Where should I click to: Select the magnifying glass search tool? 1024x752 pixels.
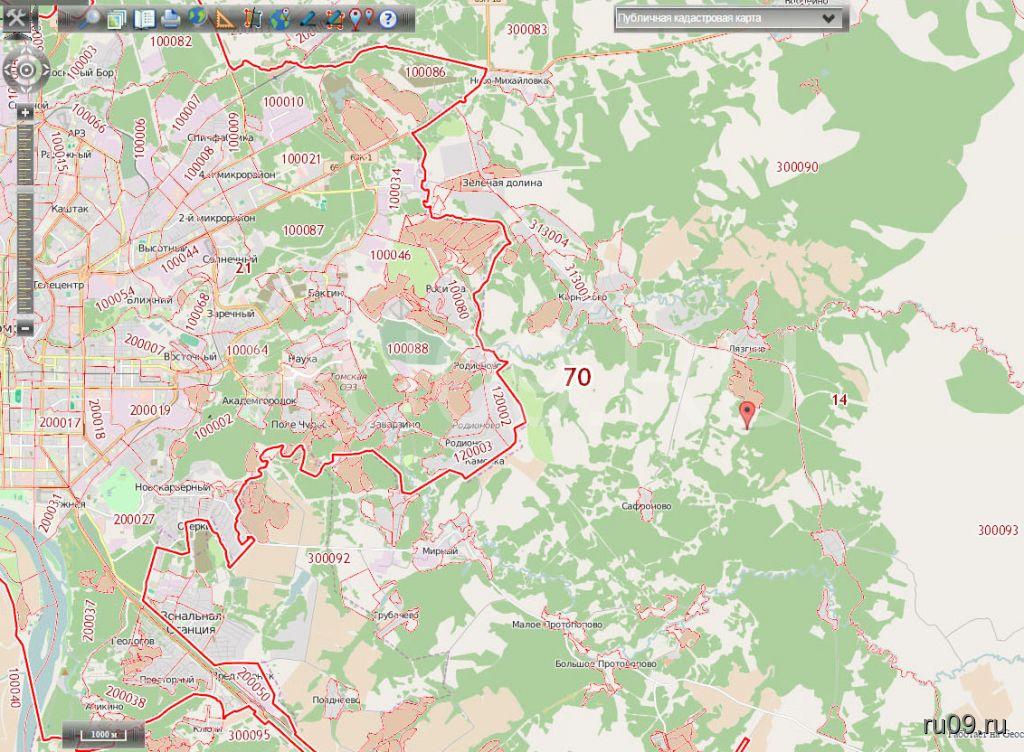[x=90, y=19]
